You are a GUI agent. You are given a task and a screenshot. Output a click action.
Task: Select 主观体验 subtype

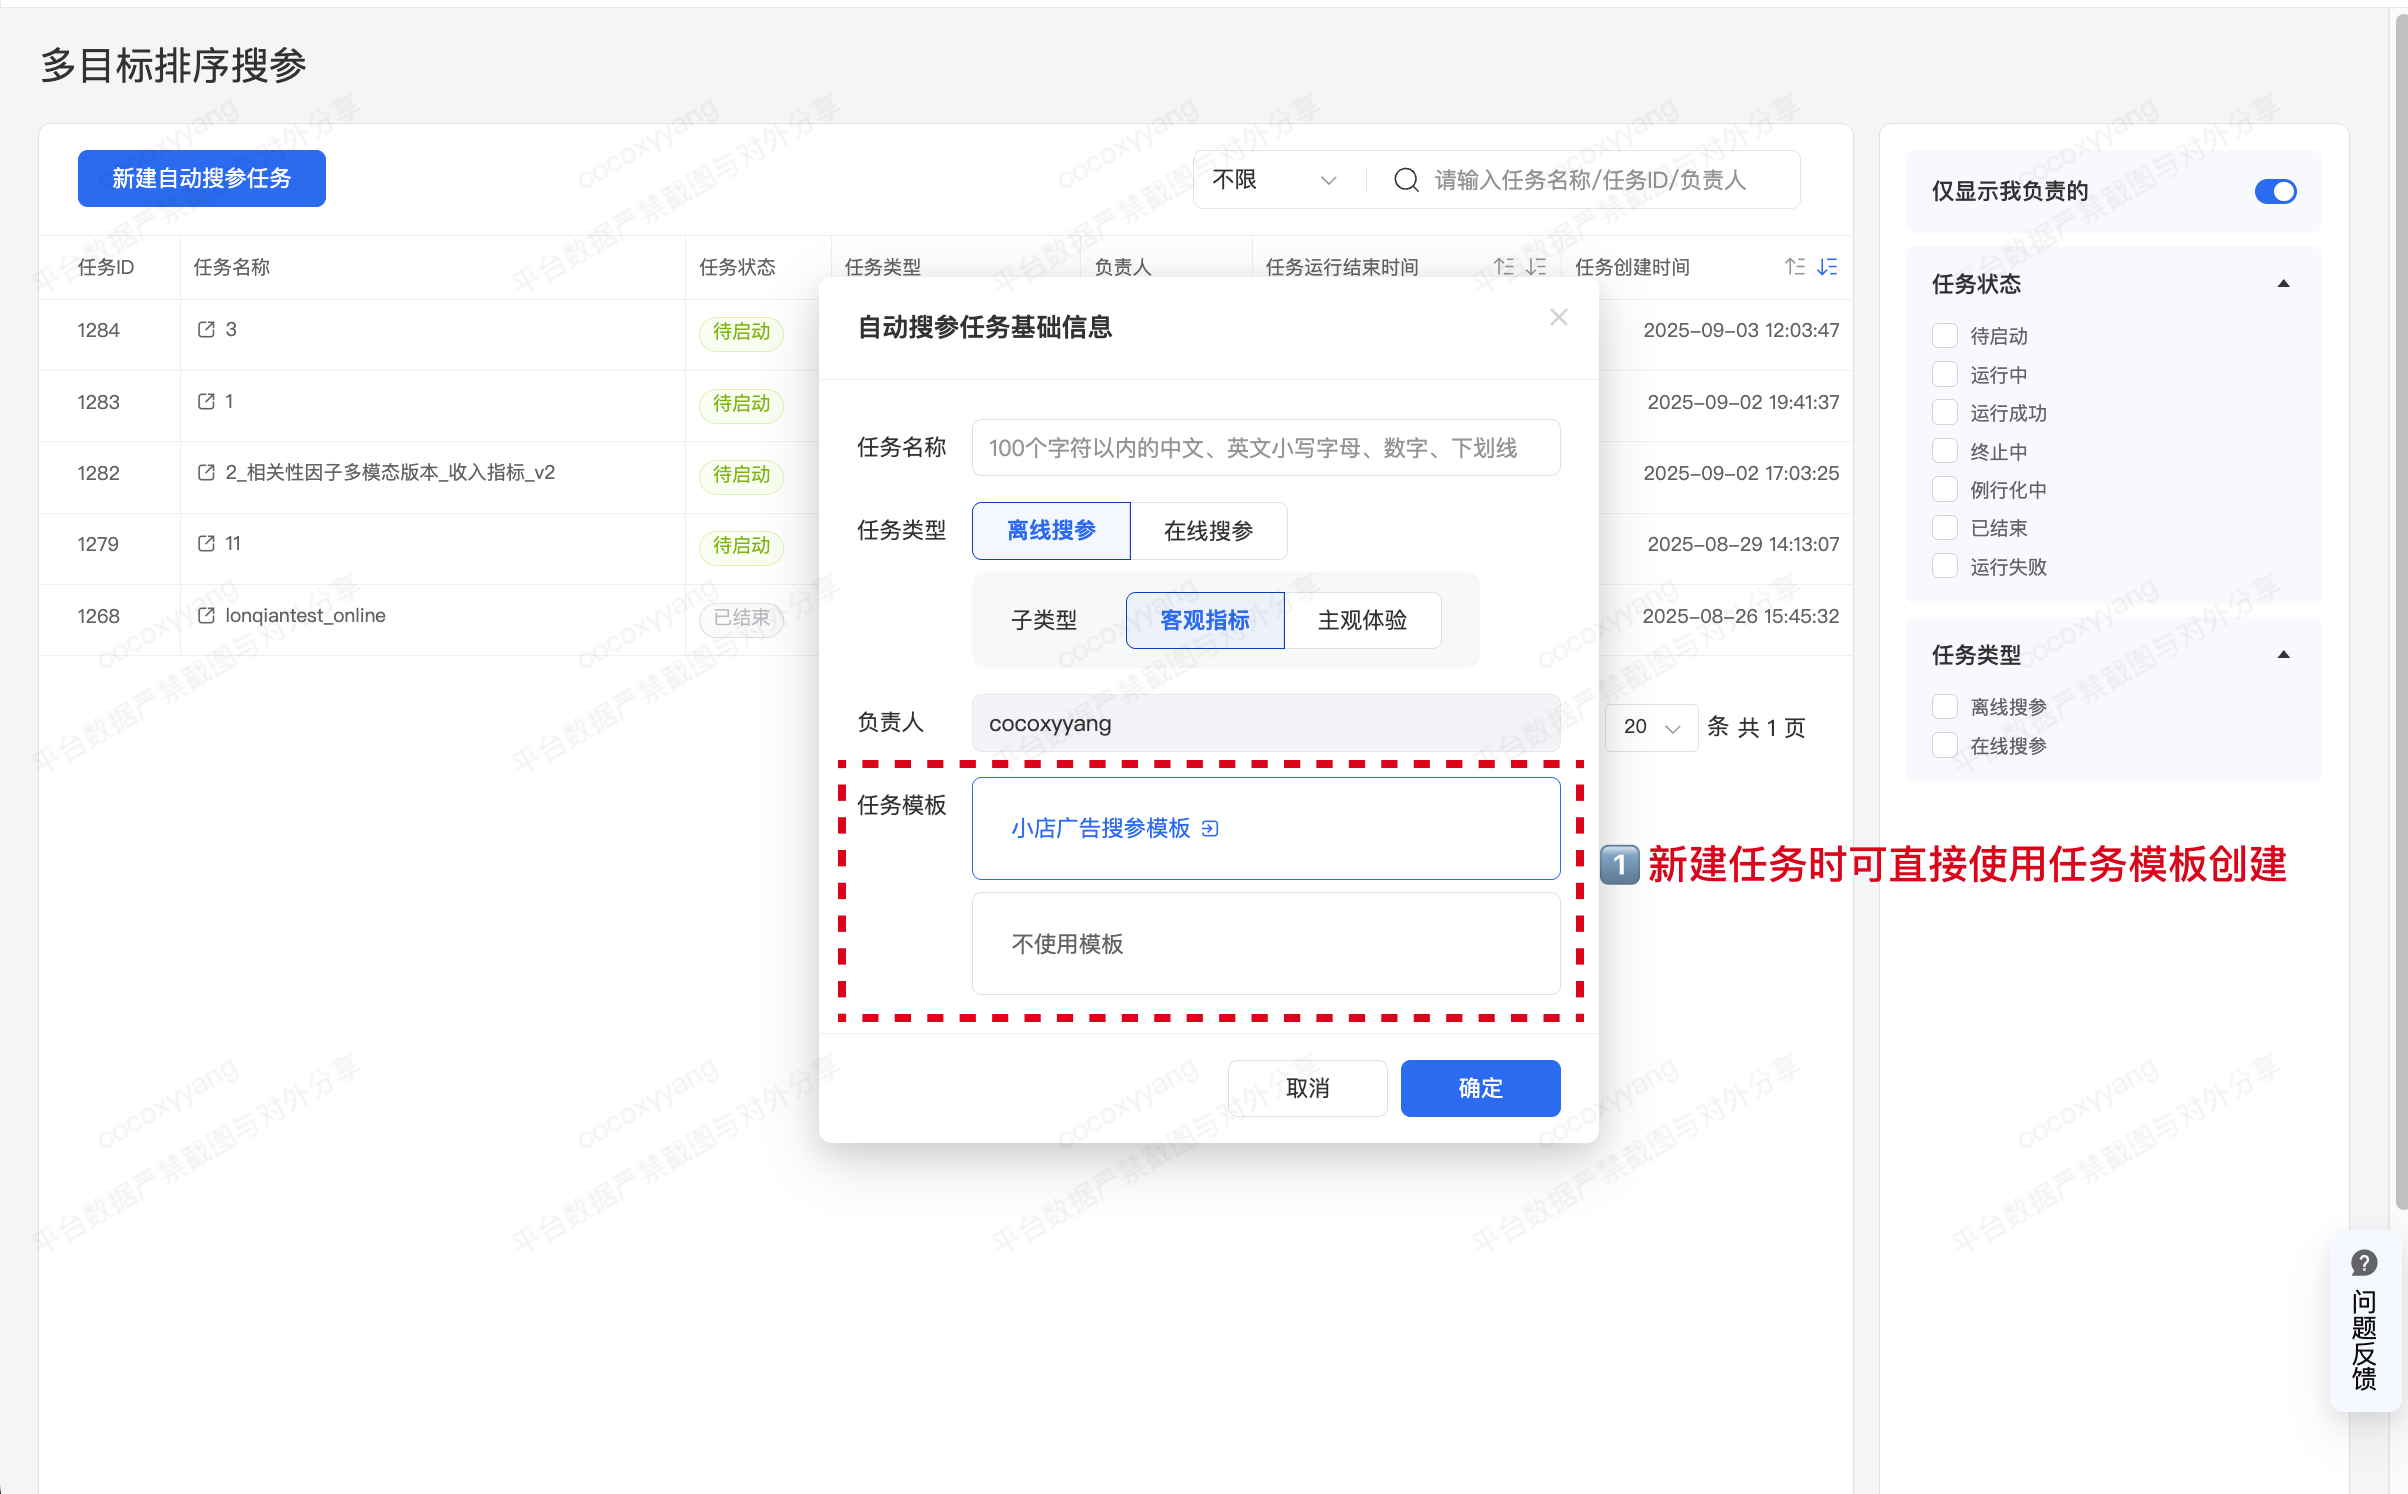coord(1362,620)
